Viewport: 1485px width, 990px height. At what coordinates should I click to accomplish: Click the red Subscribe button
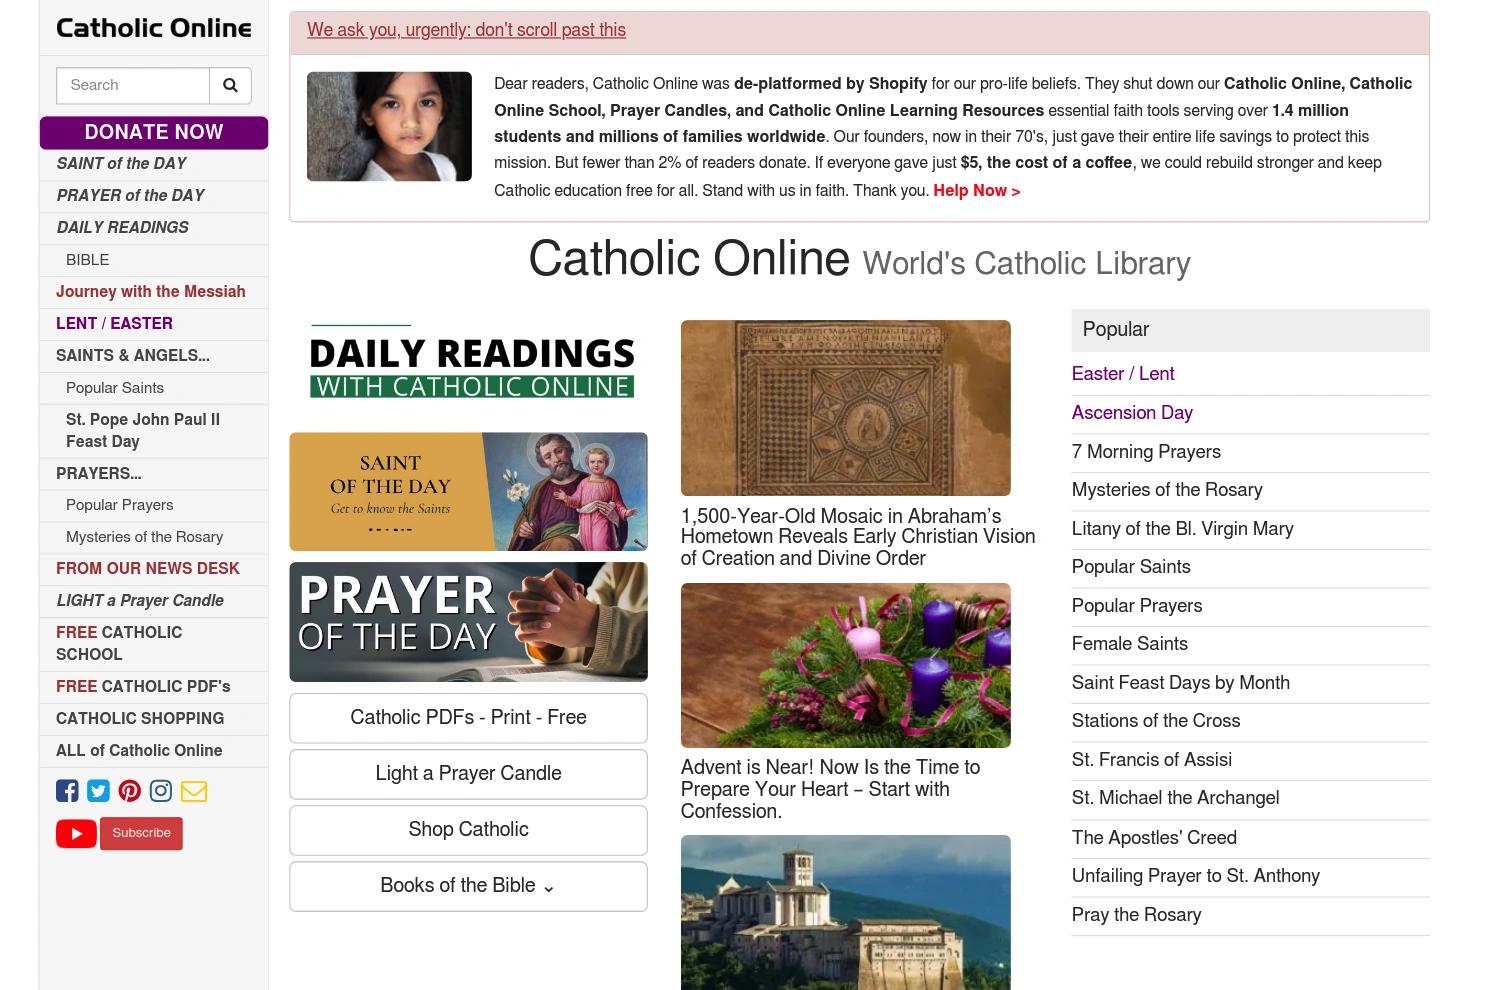[141, 833]
